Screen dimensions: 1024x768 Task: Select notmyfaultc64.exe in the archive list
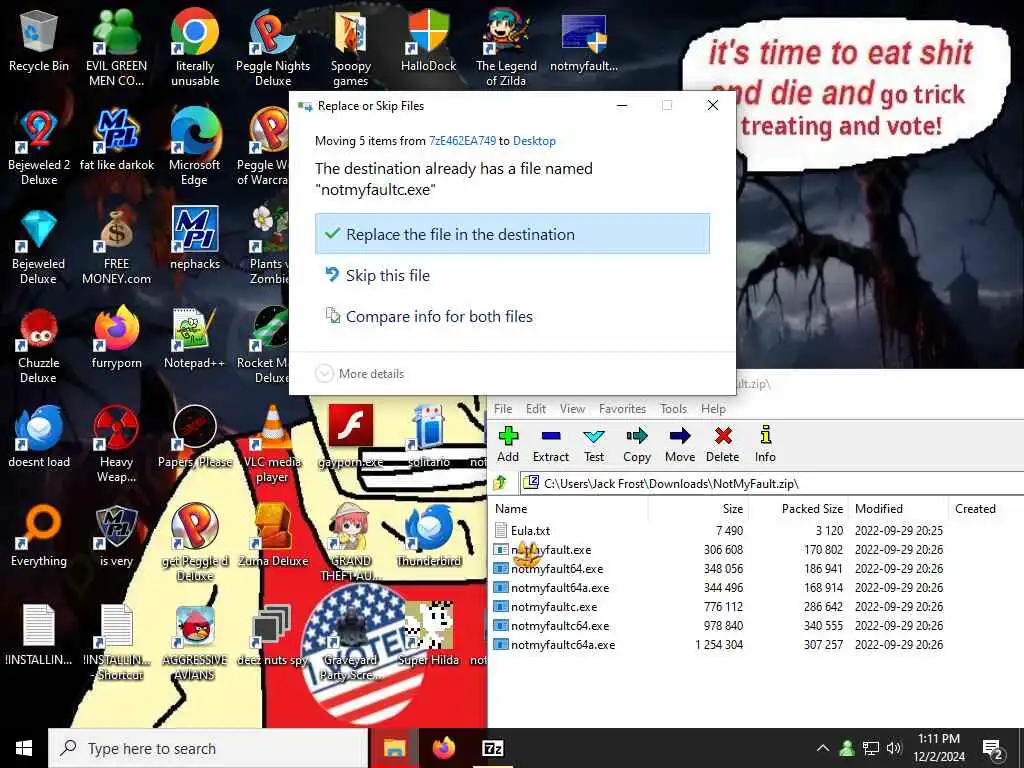560,626
